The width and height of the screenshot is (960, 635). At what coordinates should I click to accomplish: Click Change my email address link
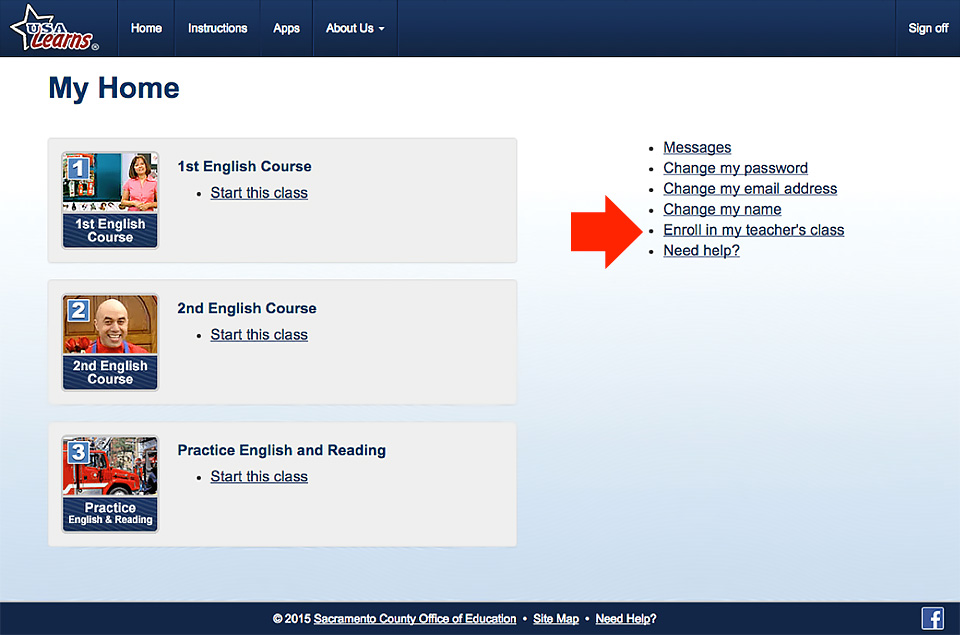tap(750, 188)
